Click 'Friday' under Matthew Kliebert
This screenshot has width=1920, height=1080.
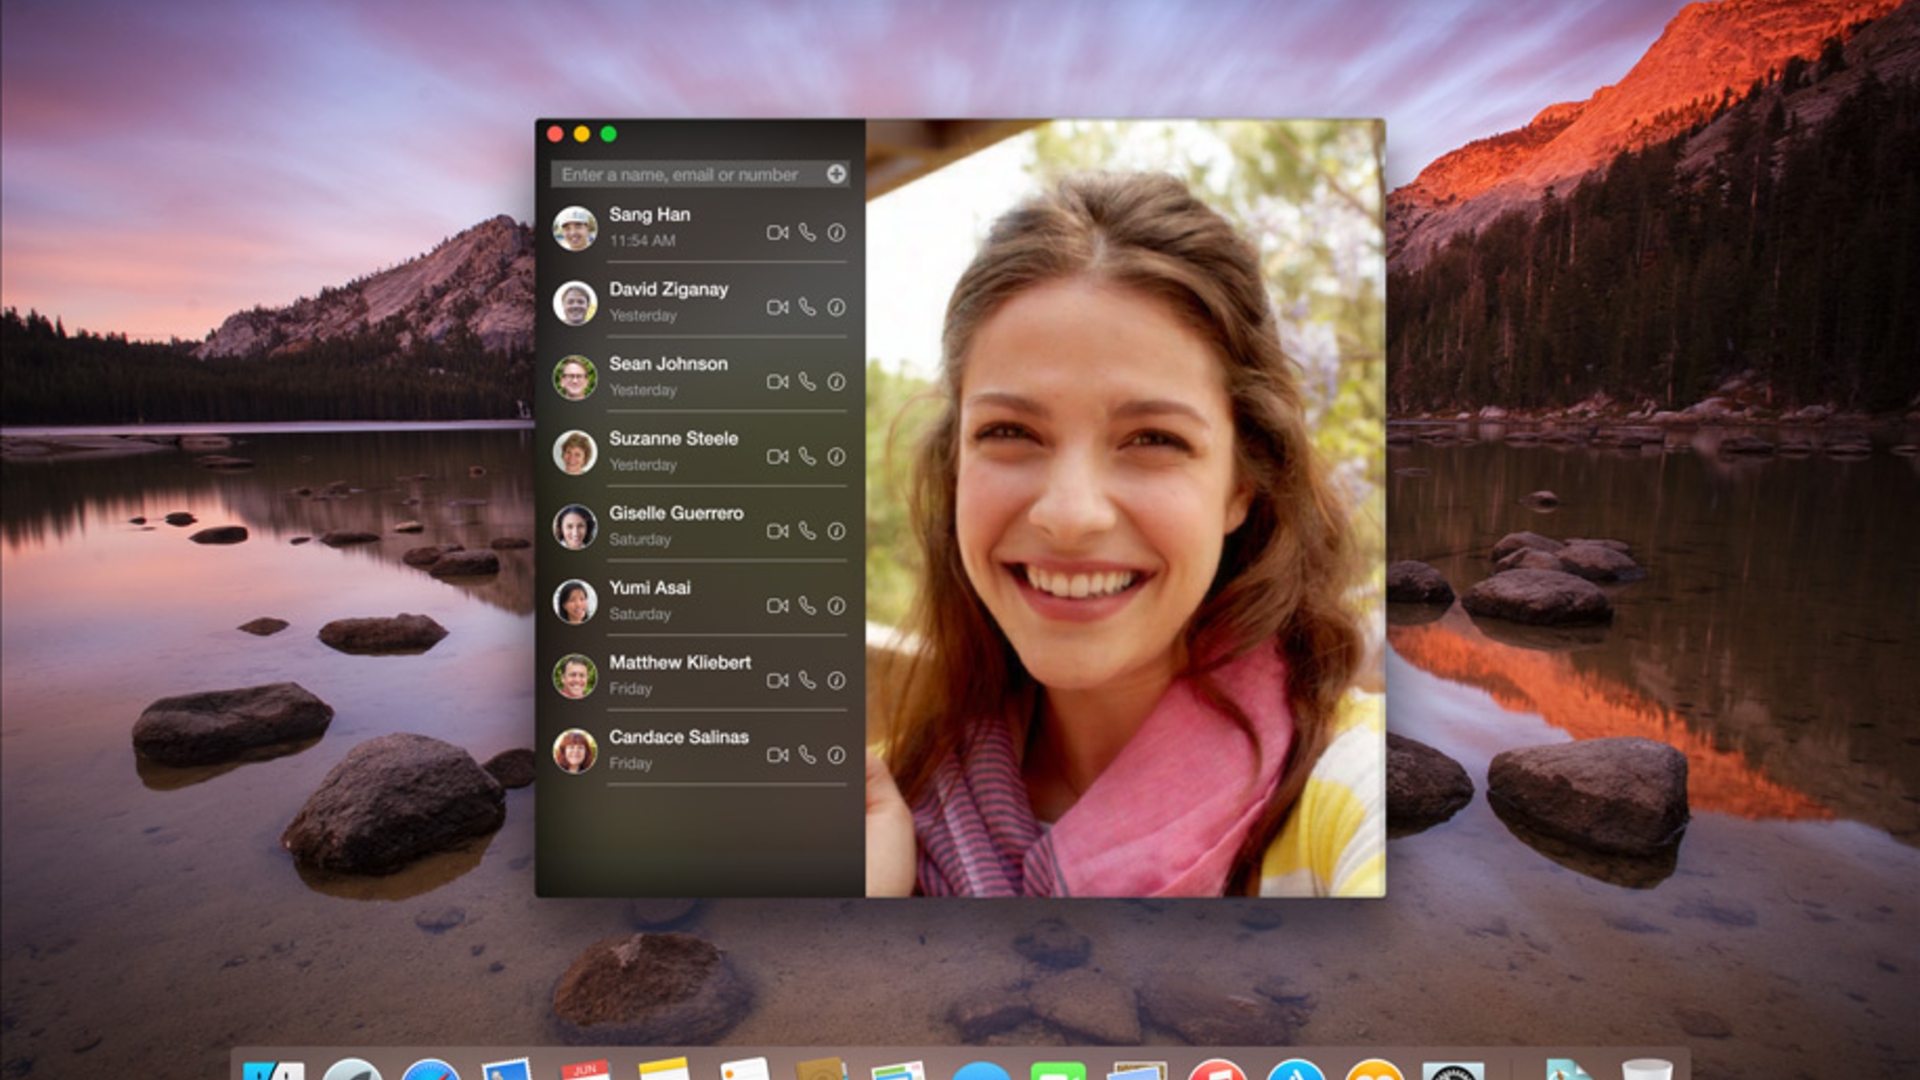[x=630, y=689]
